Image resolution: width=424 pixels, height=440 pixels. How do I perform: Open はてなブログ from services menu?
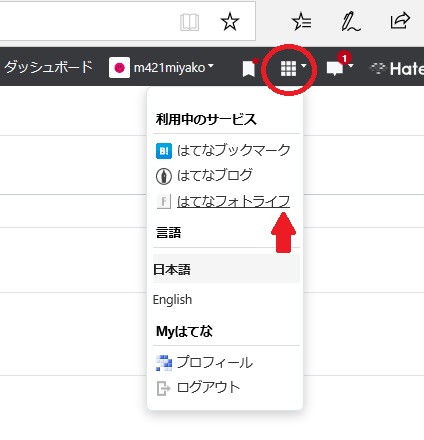click(x=215, y=175)
